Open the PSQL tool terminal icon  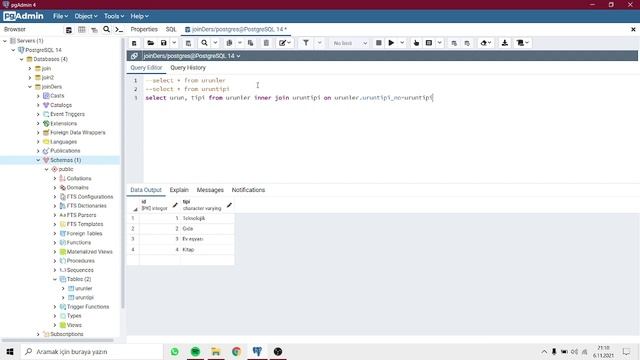pyautogui.click(x=119, y=29)
